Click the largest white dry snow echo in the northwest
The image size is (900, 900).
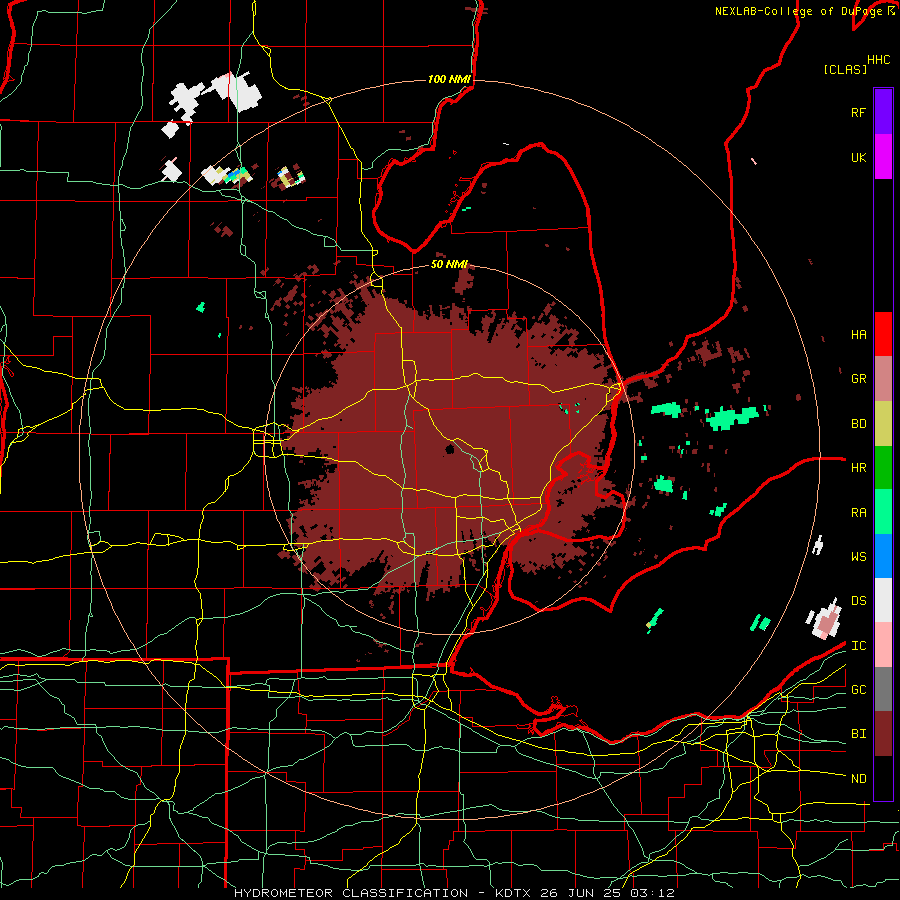[x=237, y=92]
